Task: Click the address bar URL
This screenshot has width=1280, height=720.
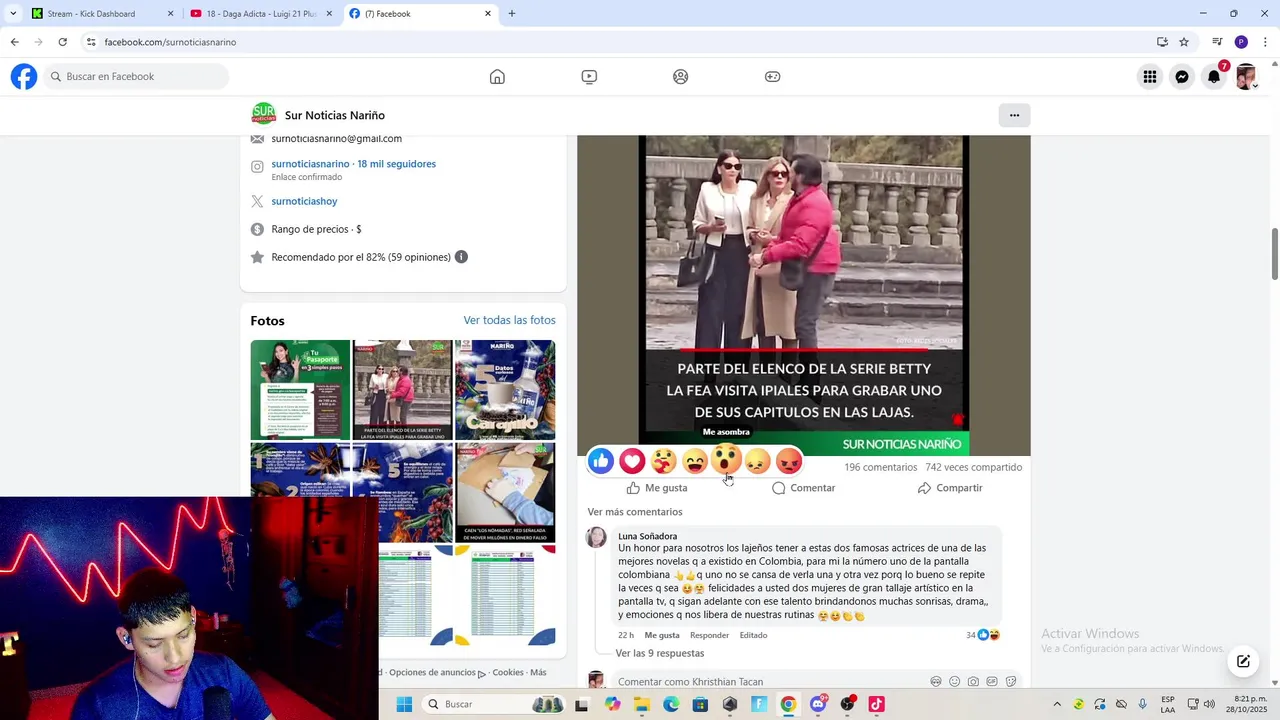Action: tap(170, 42)
